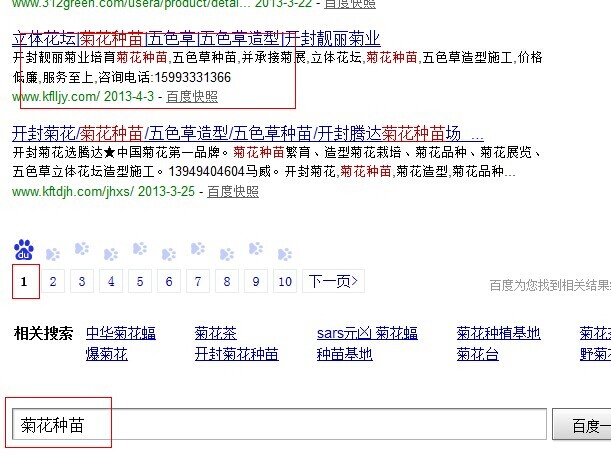Go to results page 2

[53, 281]
